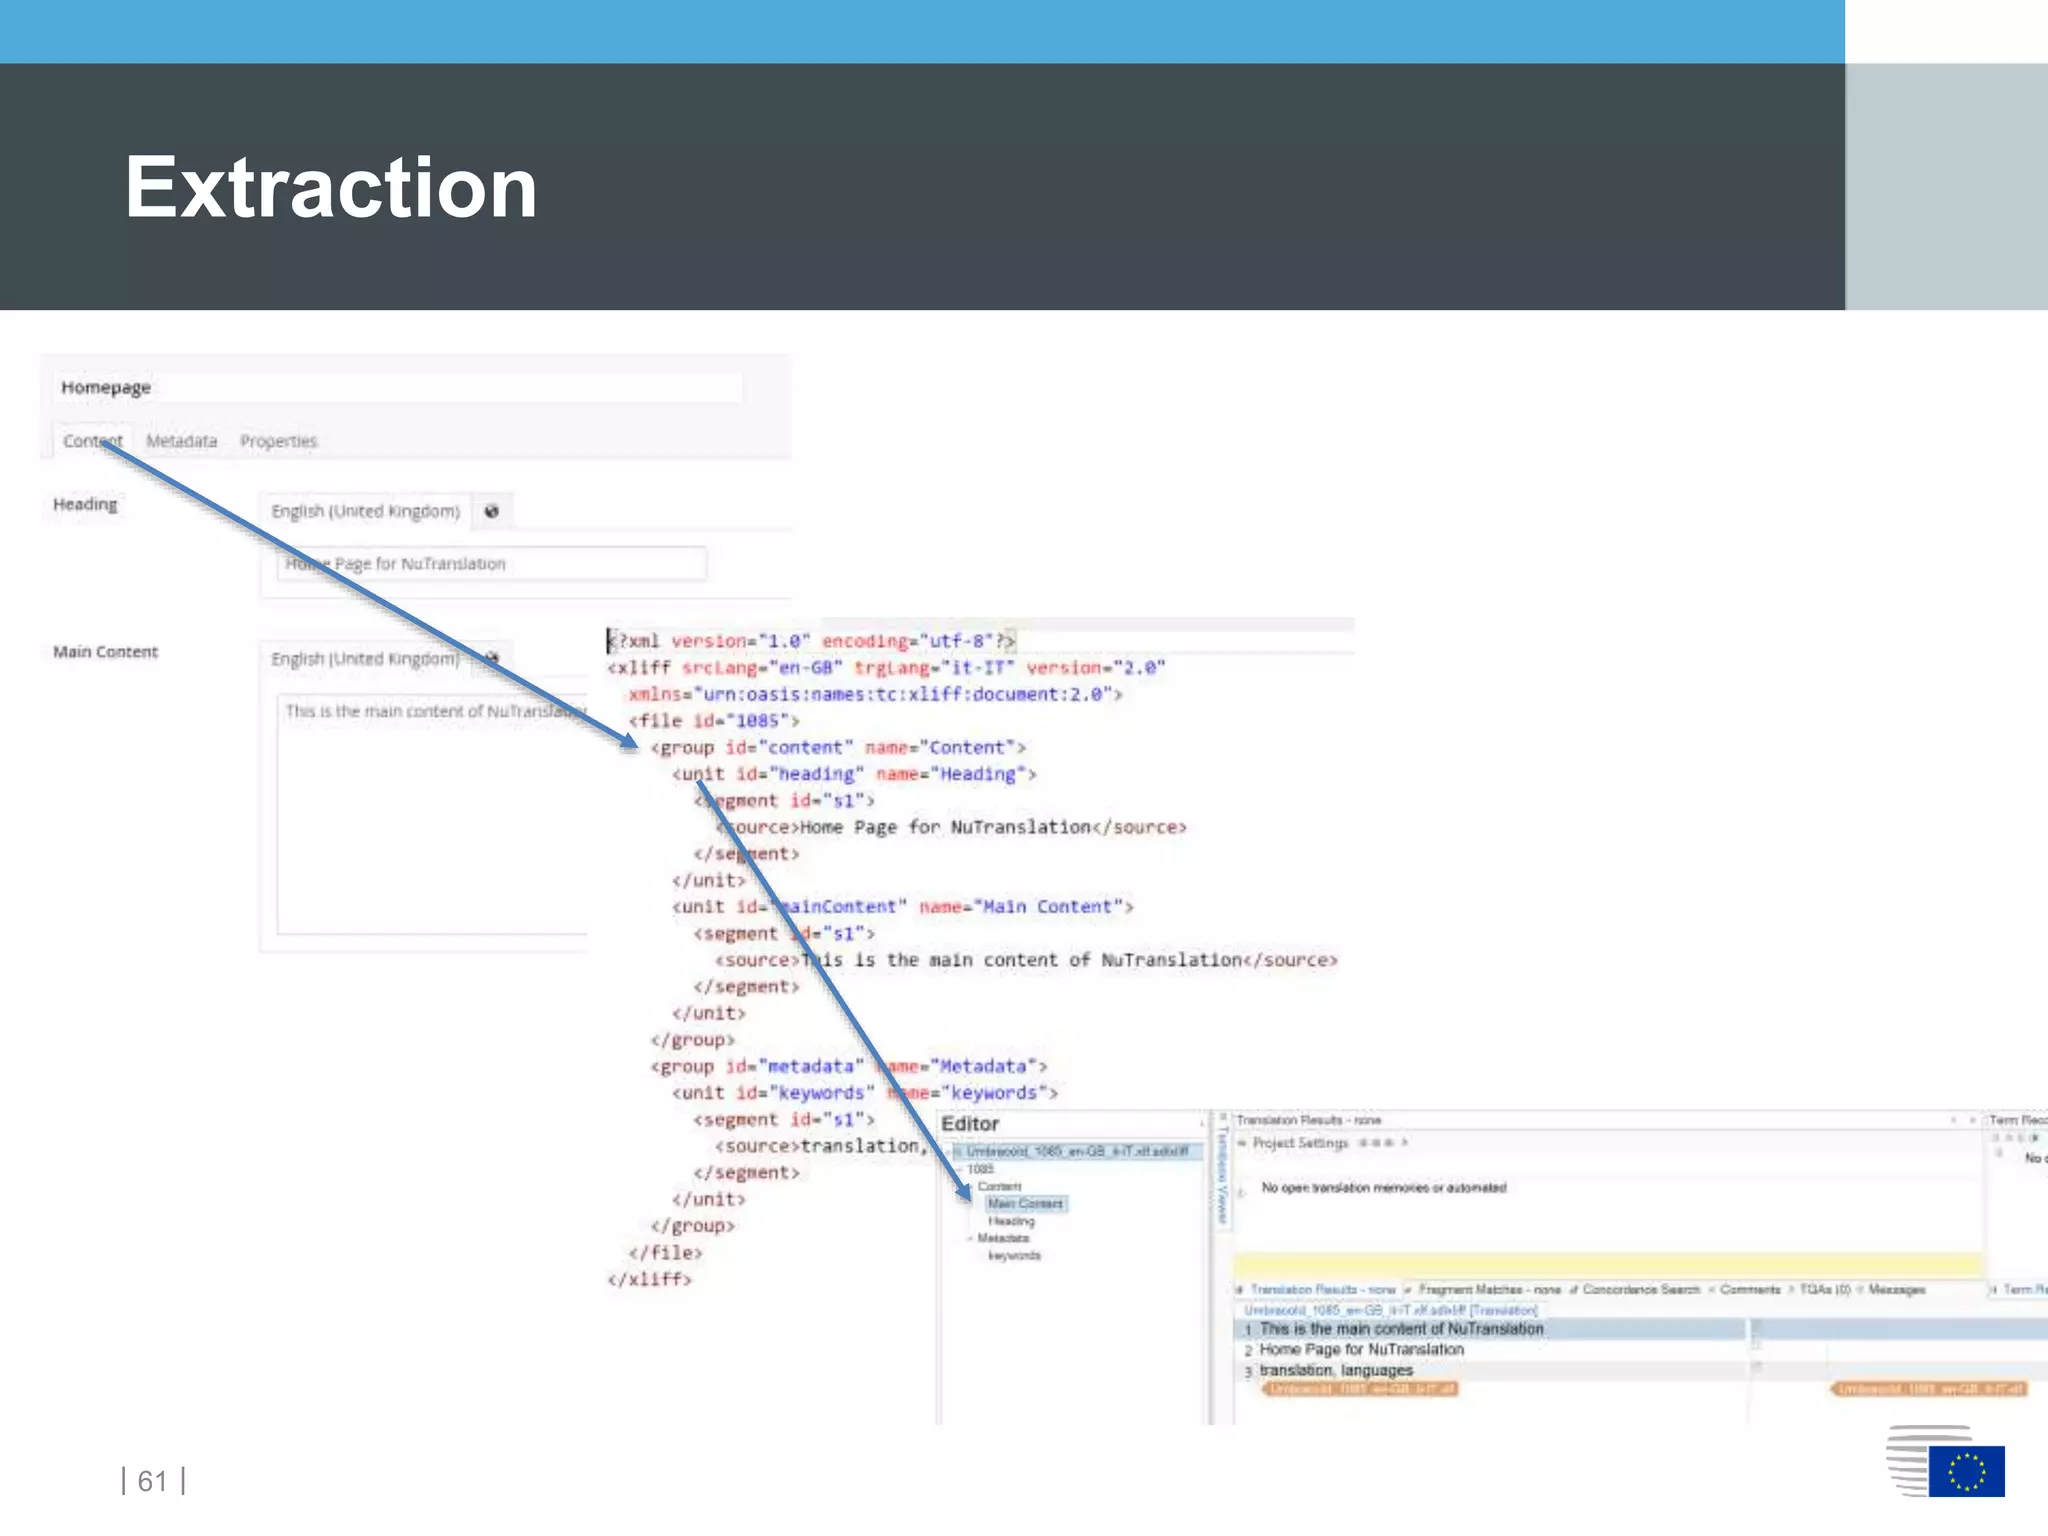This screenshot has width=2048, height=1536.
Task: Open the Comments tab in editor
Action: point(1749,1290)
